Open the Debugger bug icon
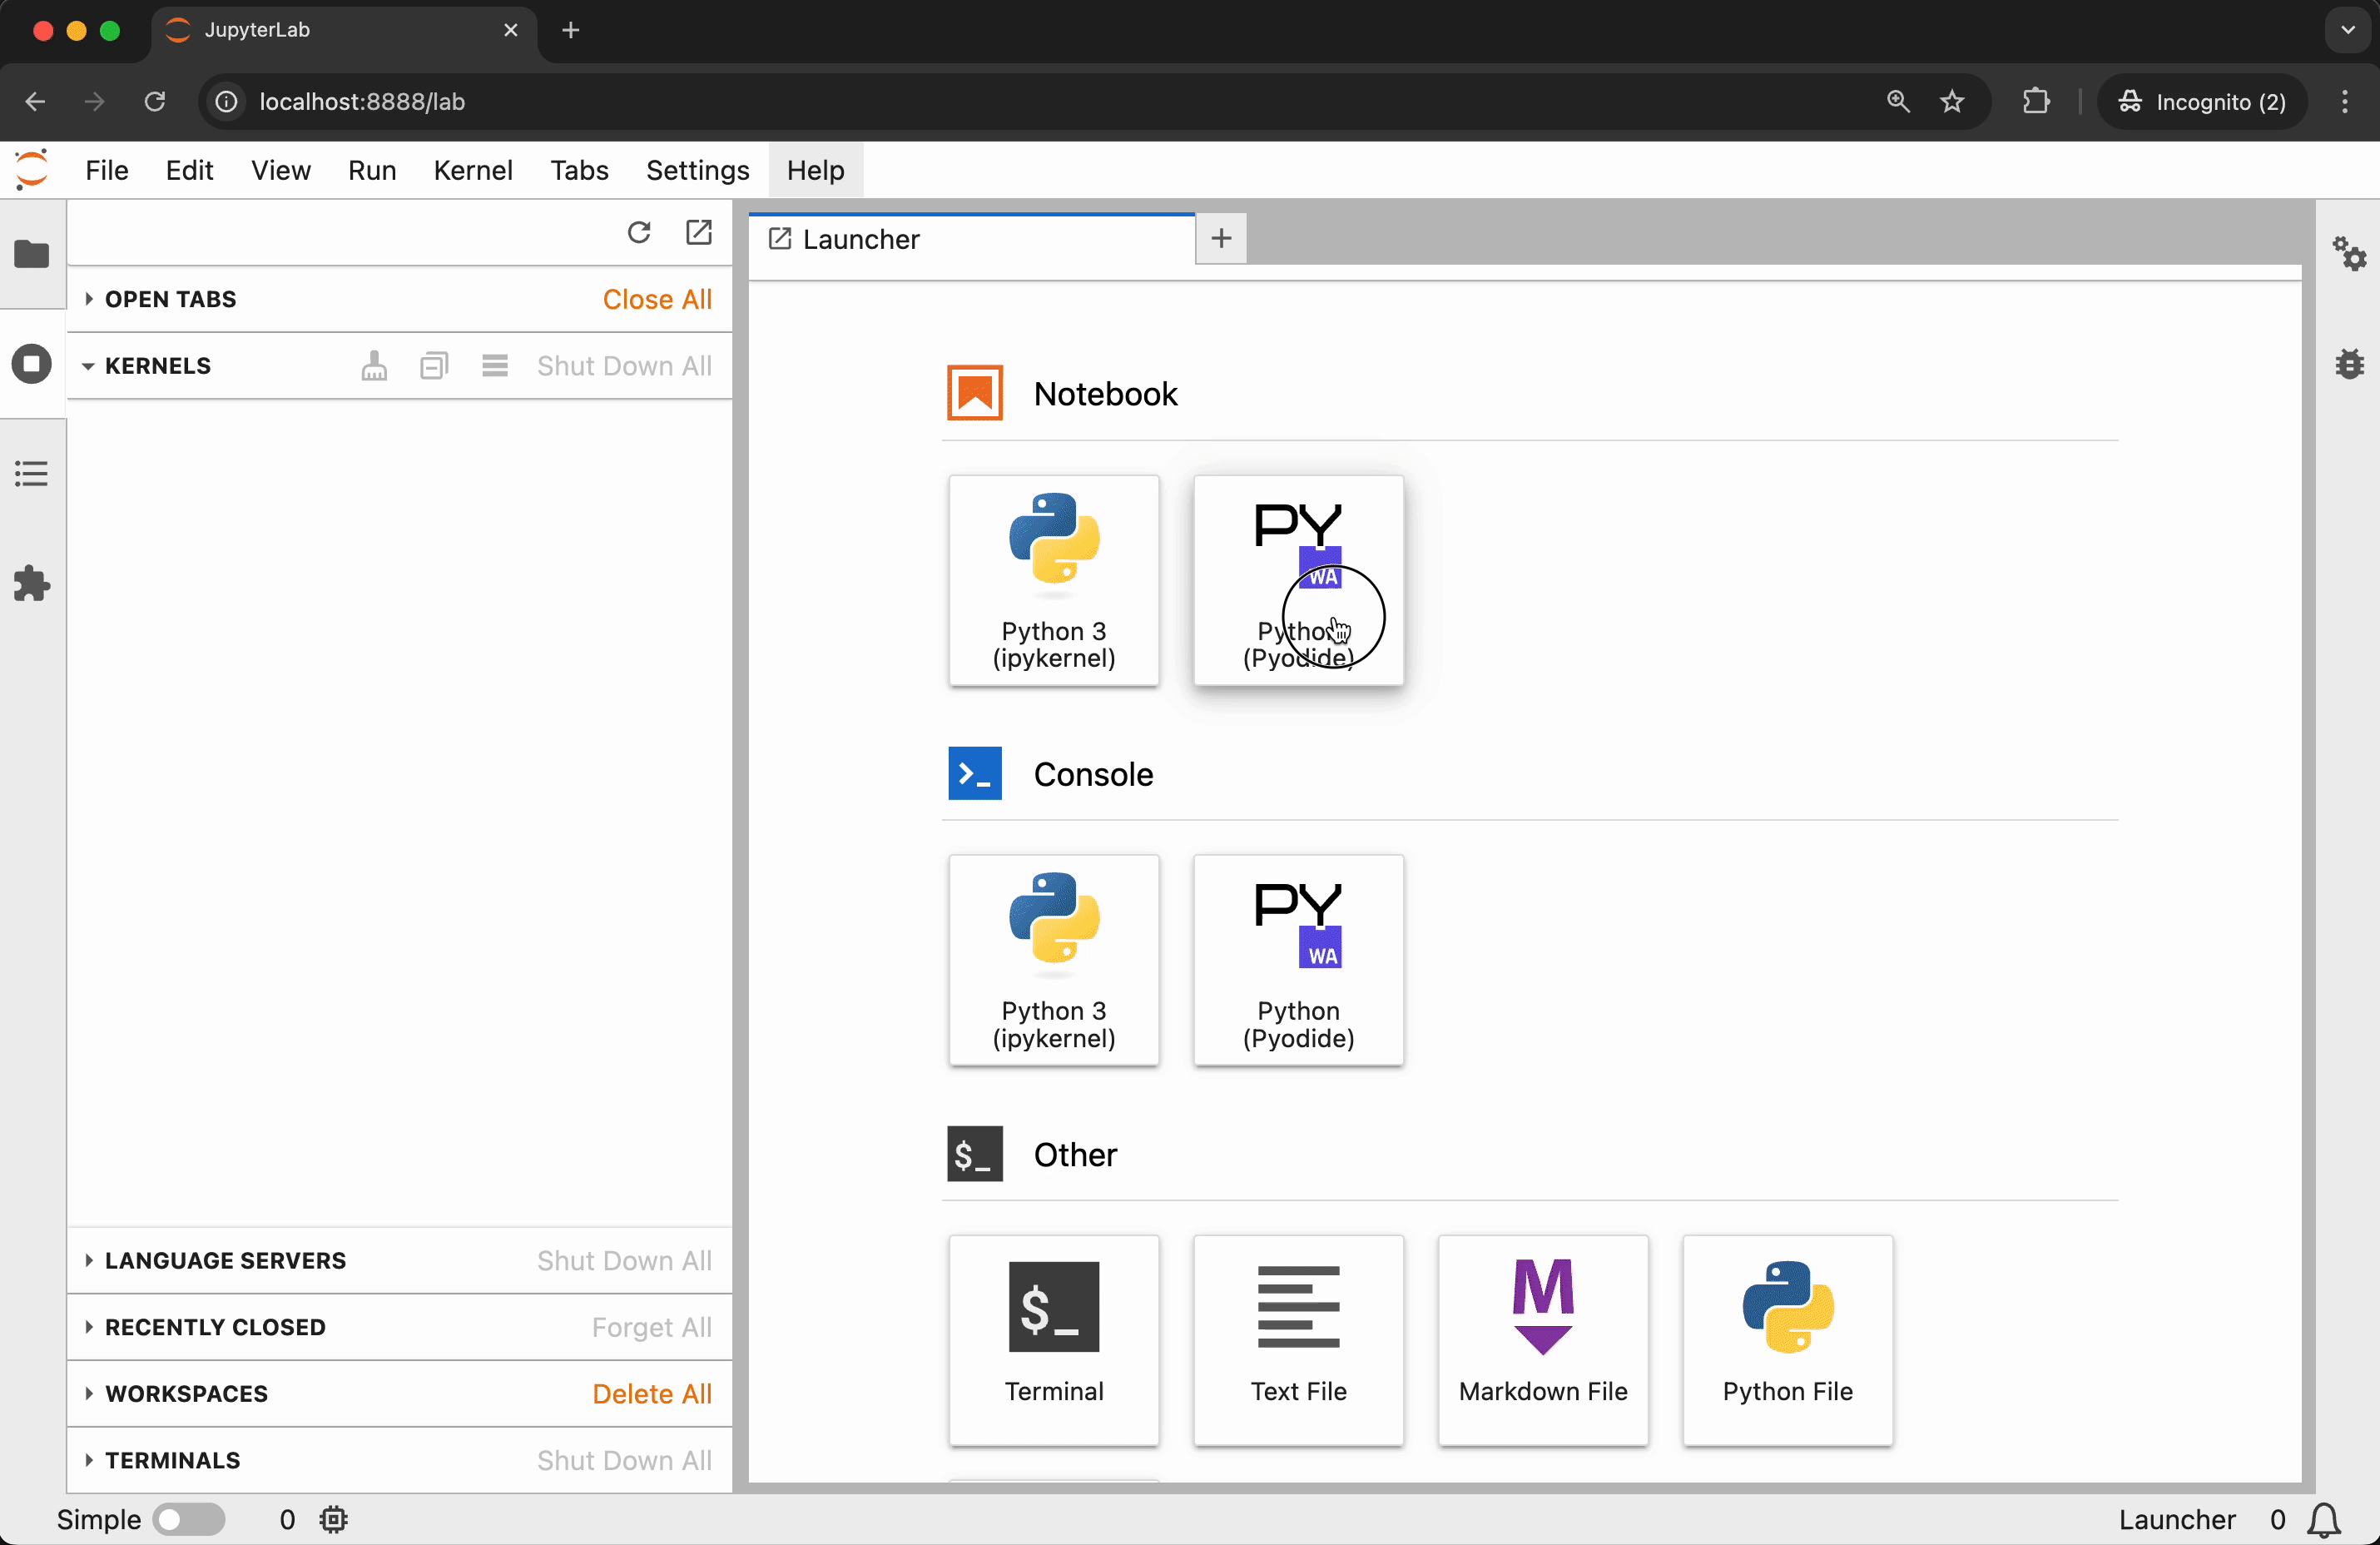 [x=2349, y=364]
